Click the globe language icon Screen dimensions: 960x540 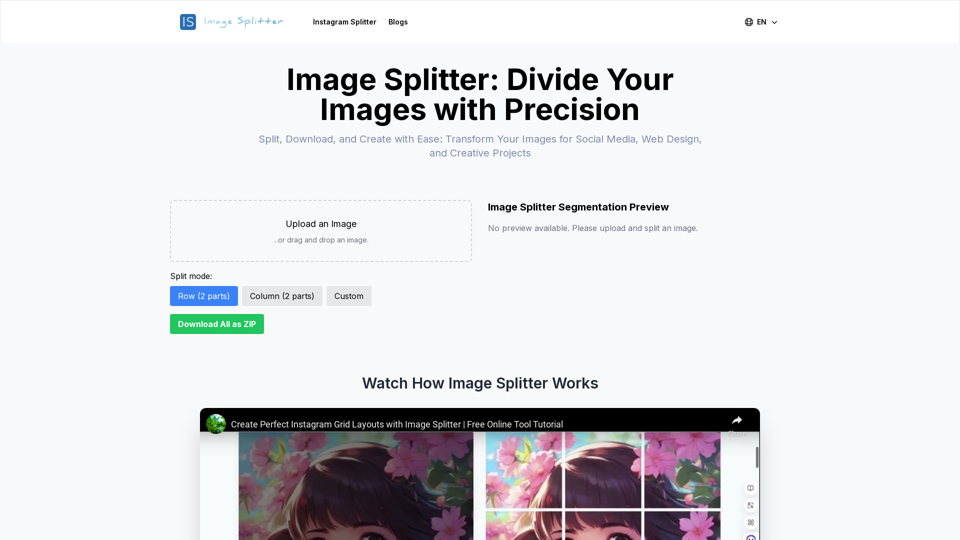(x=749, y=22)
